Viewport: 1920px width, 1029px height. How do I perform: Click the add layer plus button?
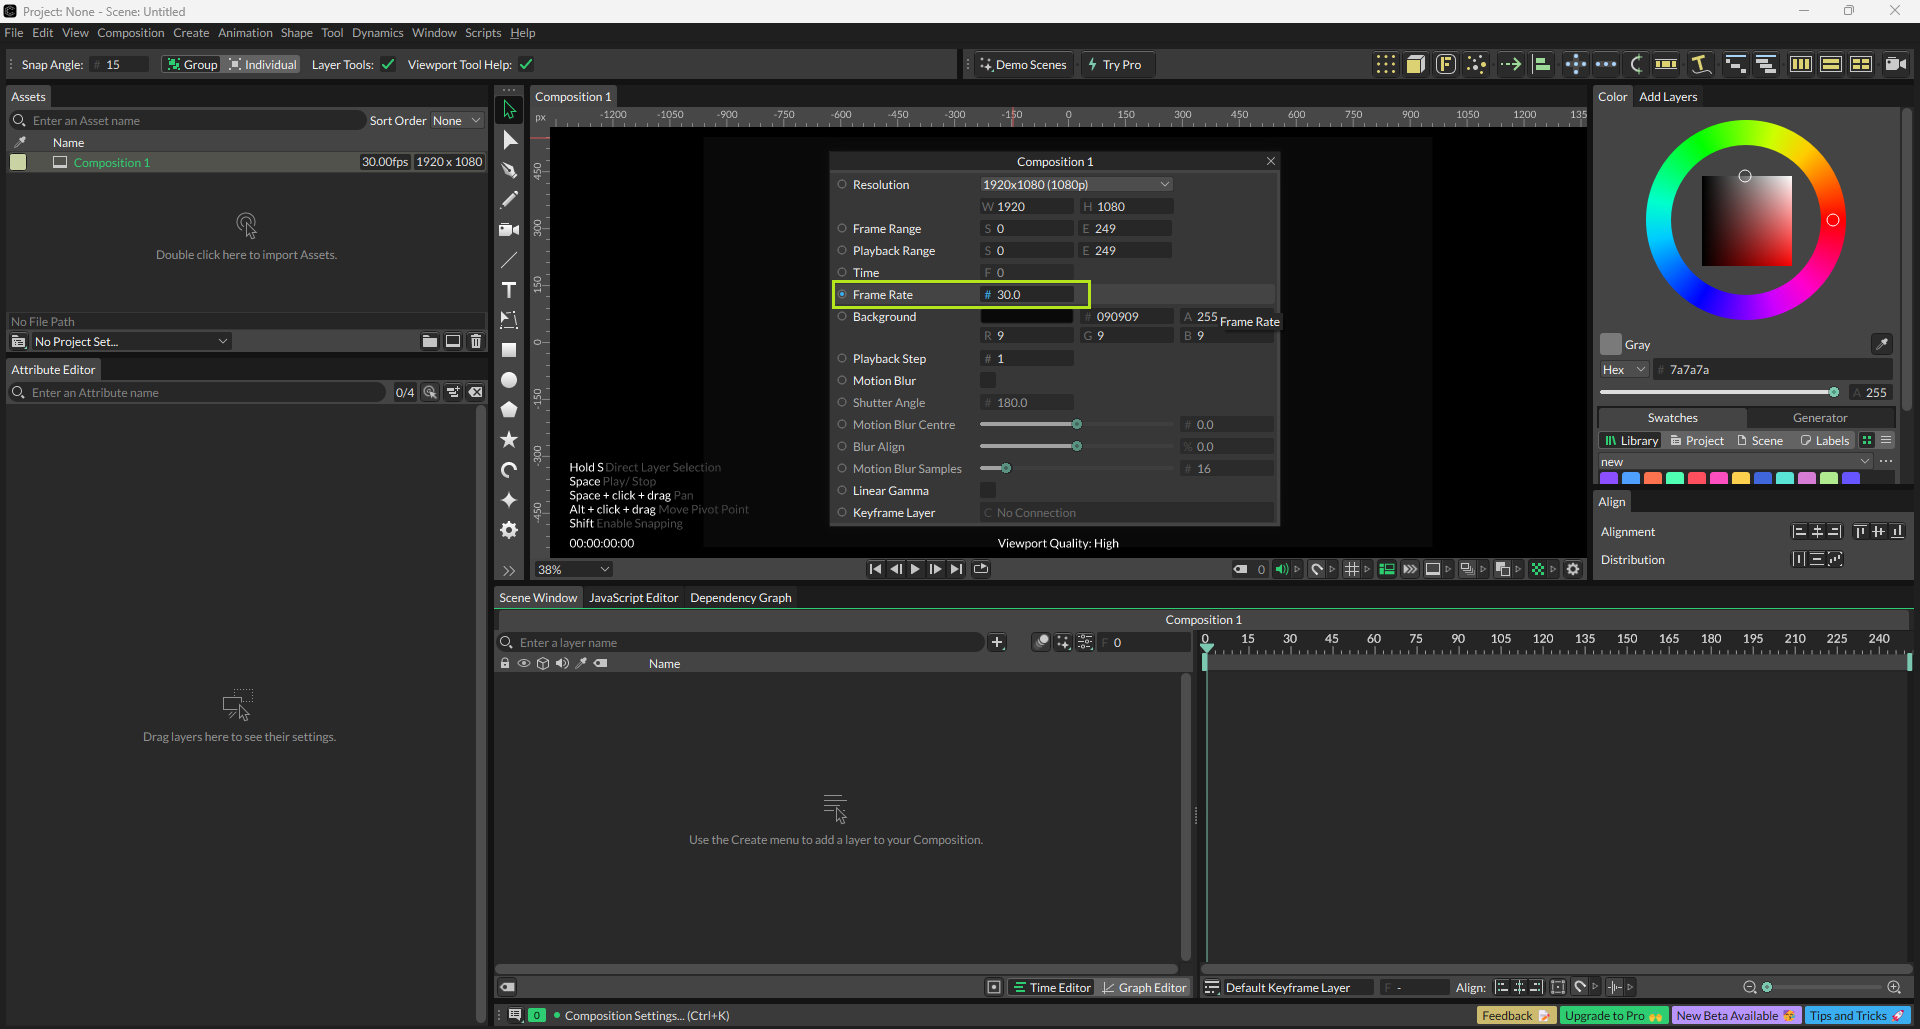[997, 643]
